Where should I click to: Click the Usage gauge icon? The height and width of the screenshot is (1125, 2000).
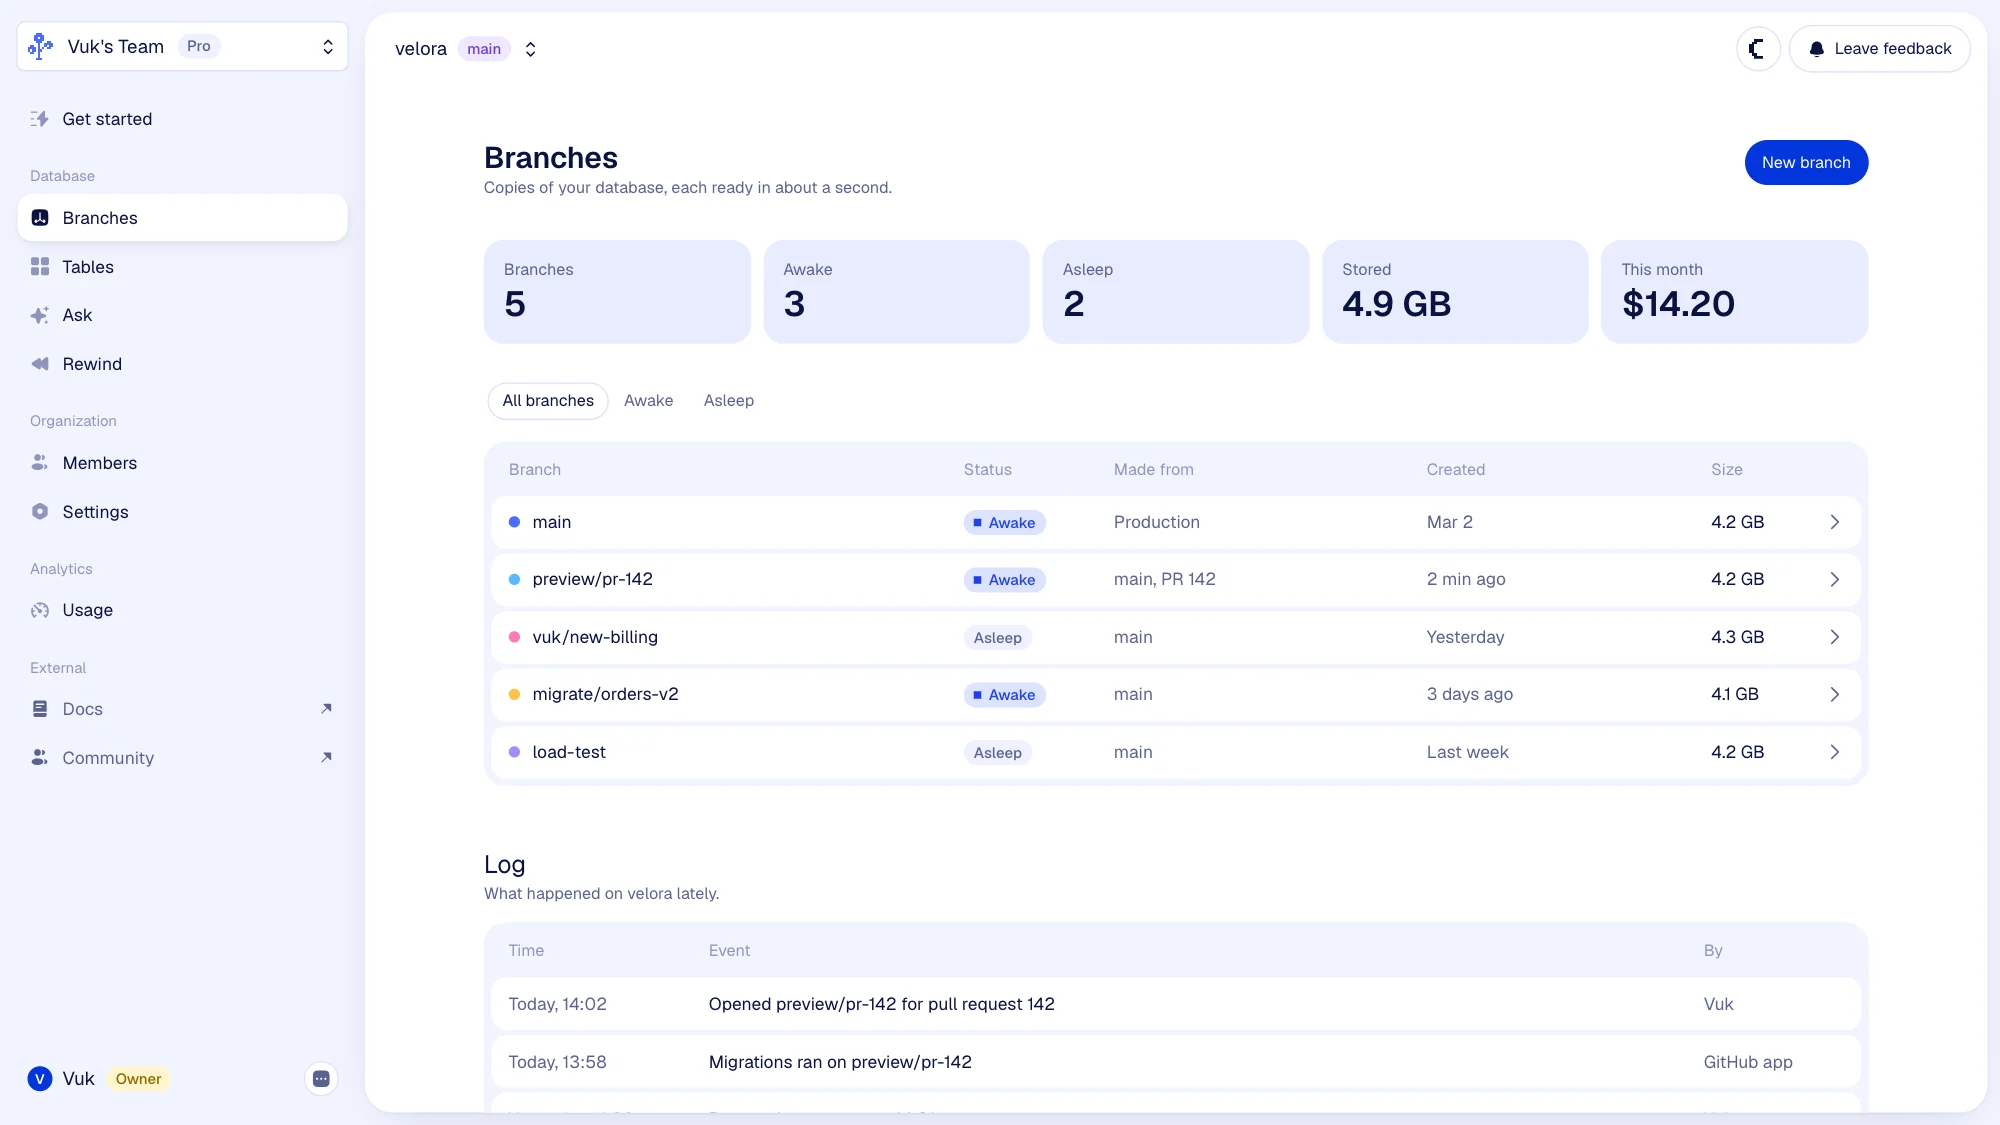point(40,610)
